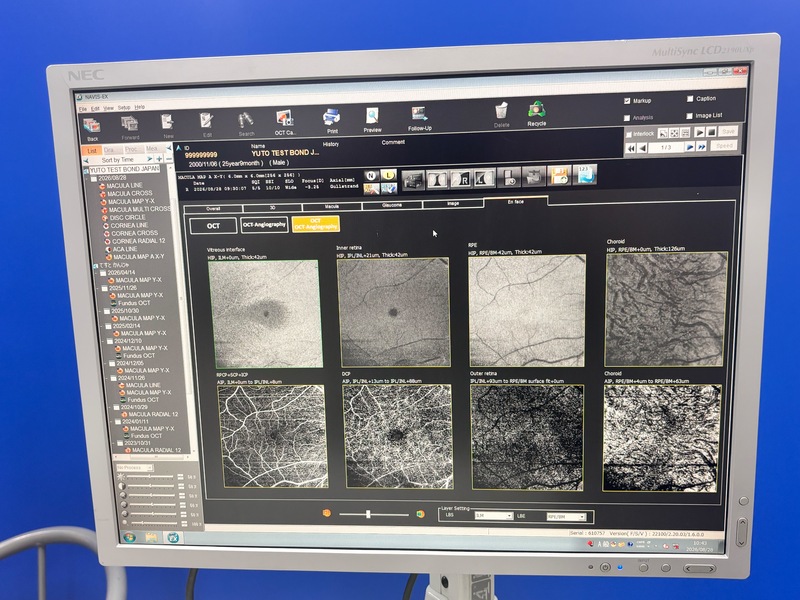Click the OCT button
The image size is (800, 600).
click(213, 226)
